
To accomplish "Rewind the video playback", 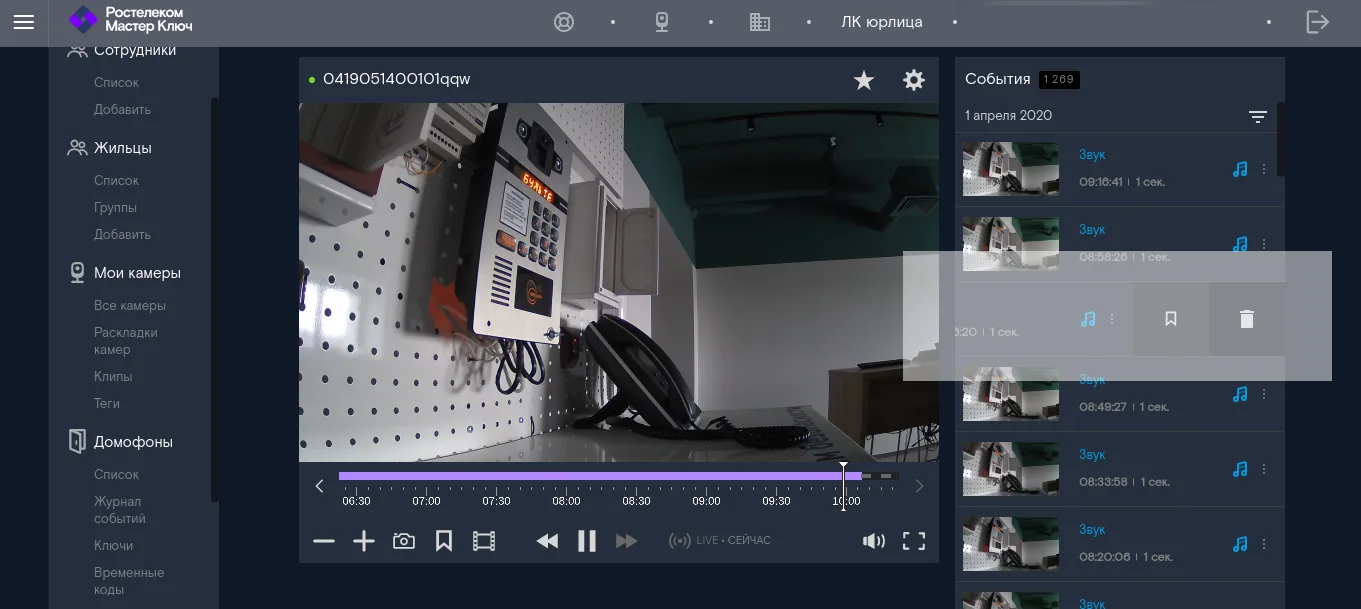I will [547, 541].
